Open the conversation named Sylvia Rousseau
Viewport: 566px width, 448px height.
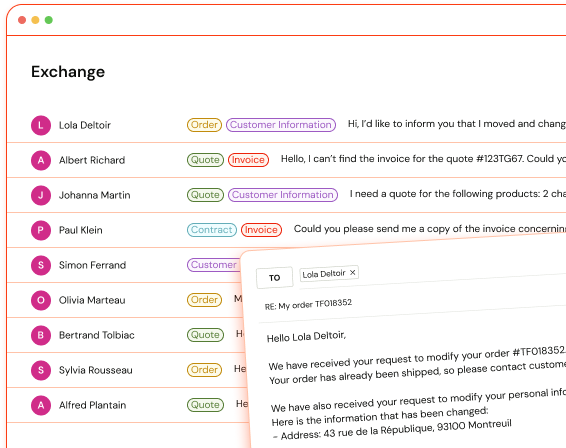tap(96, 370)
